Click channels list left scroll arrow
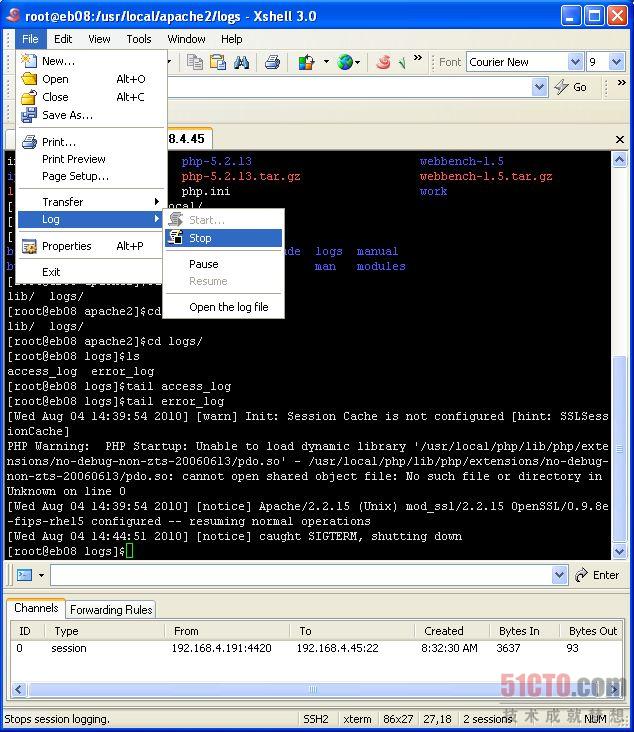The height and width of the screenshot is (732, 634). (x=19, y=689)
